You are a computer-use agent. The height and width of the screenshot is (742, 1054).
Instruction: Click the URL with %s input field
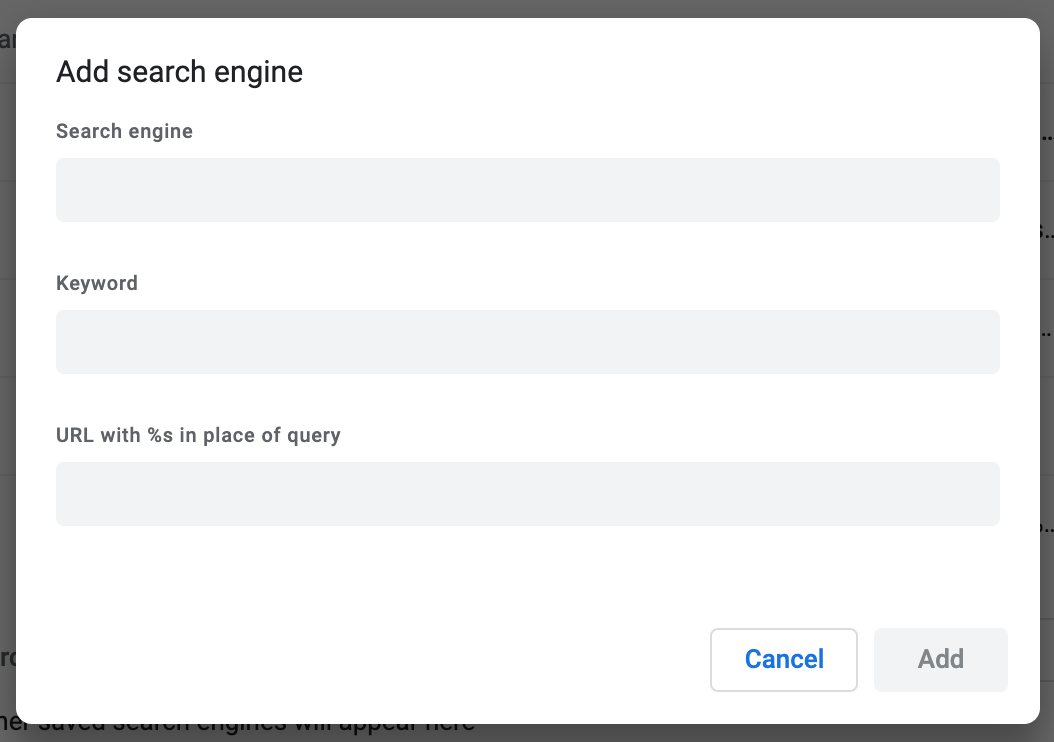(527, 493)
